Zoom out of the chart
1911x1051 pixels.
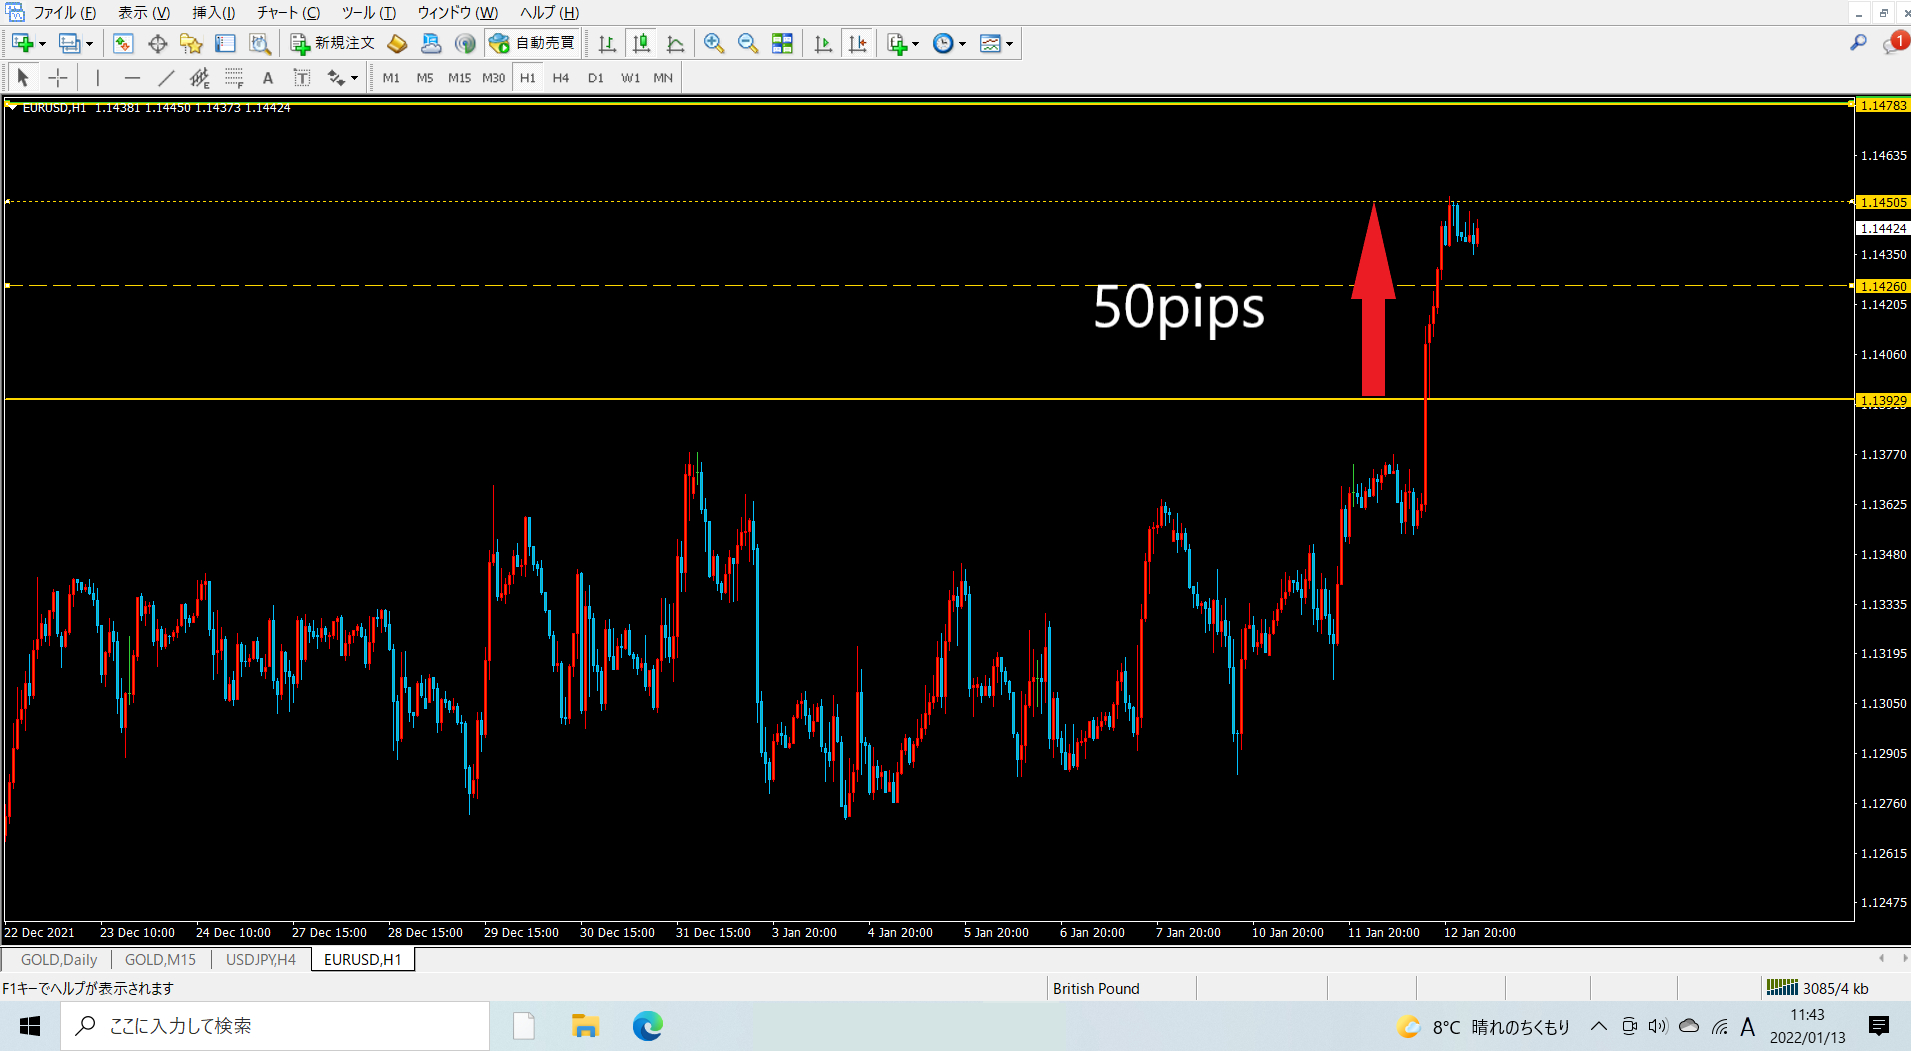pos(747,43)
